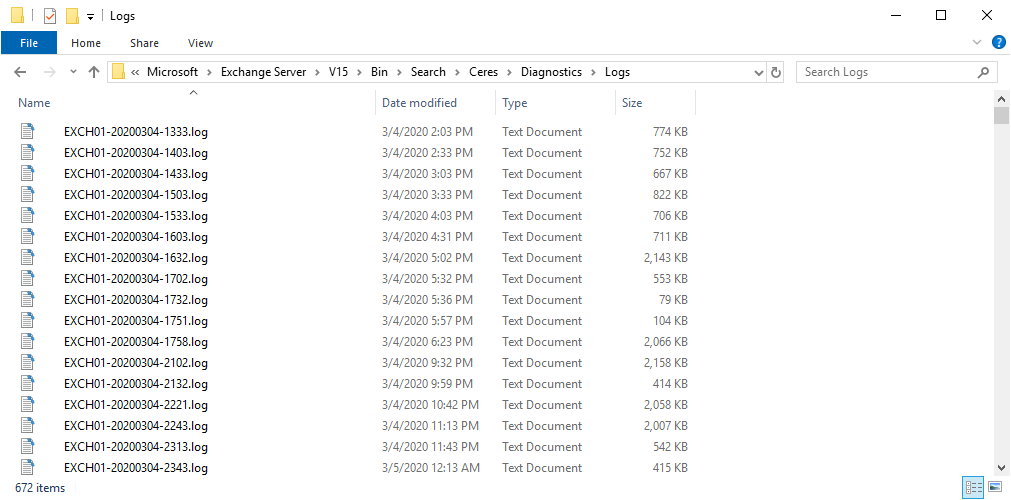
Task: Select file icon for EXCH01-20200304-2243.log
Action: (27, 425)
